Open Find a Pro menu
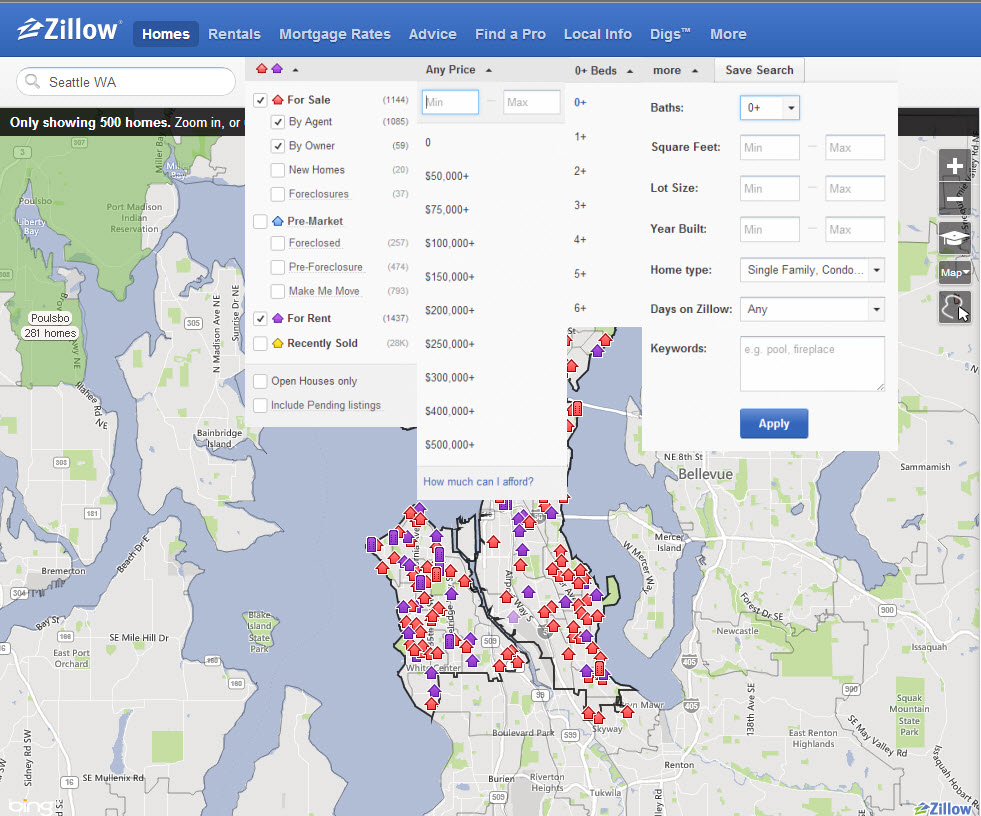The height and width of the screenshot is (816, 981). click(x=510, y=34)
